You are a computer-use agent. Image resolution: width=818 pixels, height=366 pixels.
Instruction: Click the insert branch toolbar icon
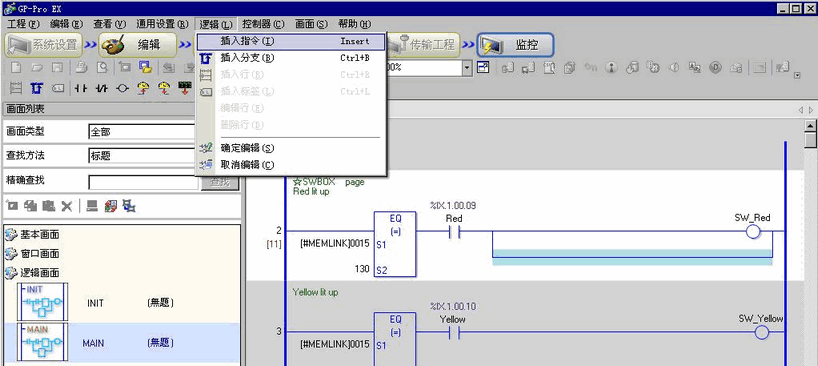click(37, 89)
